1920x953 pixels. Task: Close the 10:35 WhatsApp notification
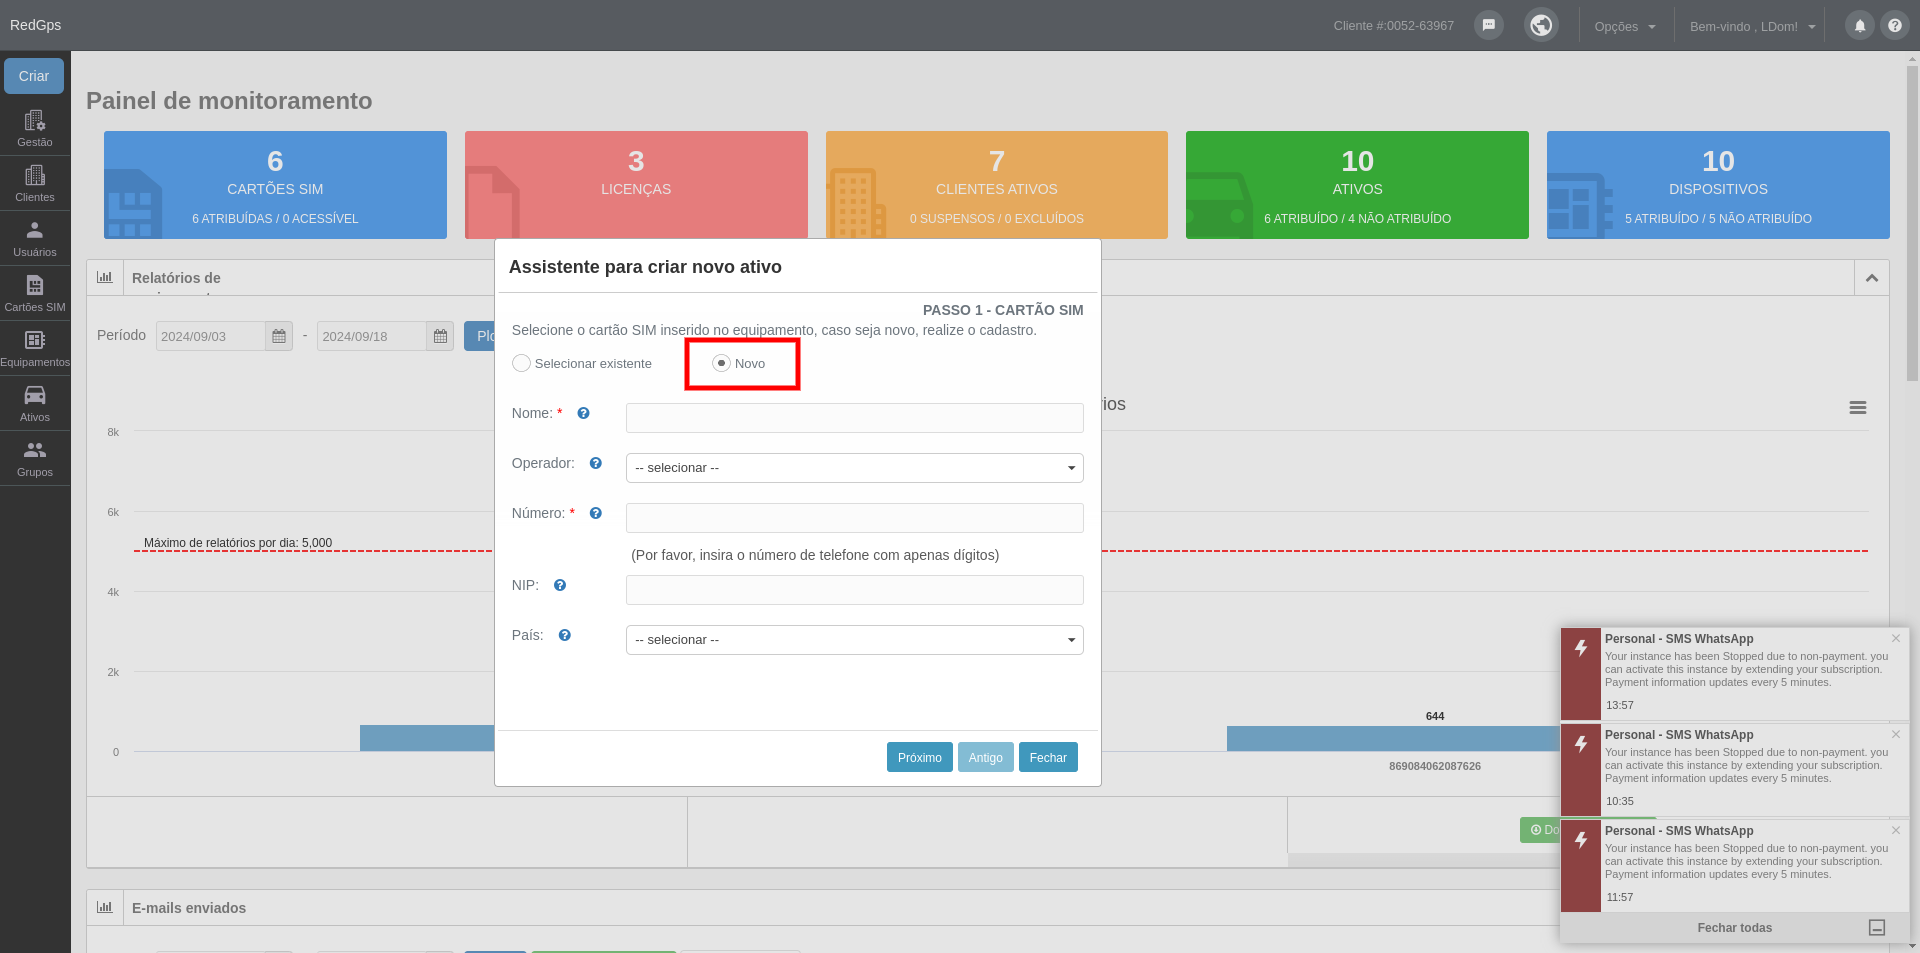coord(1895,734)
